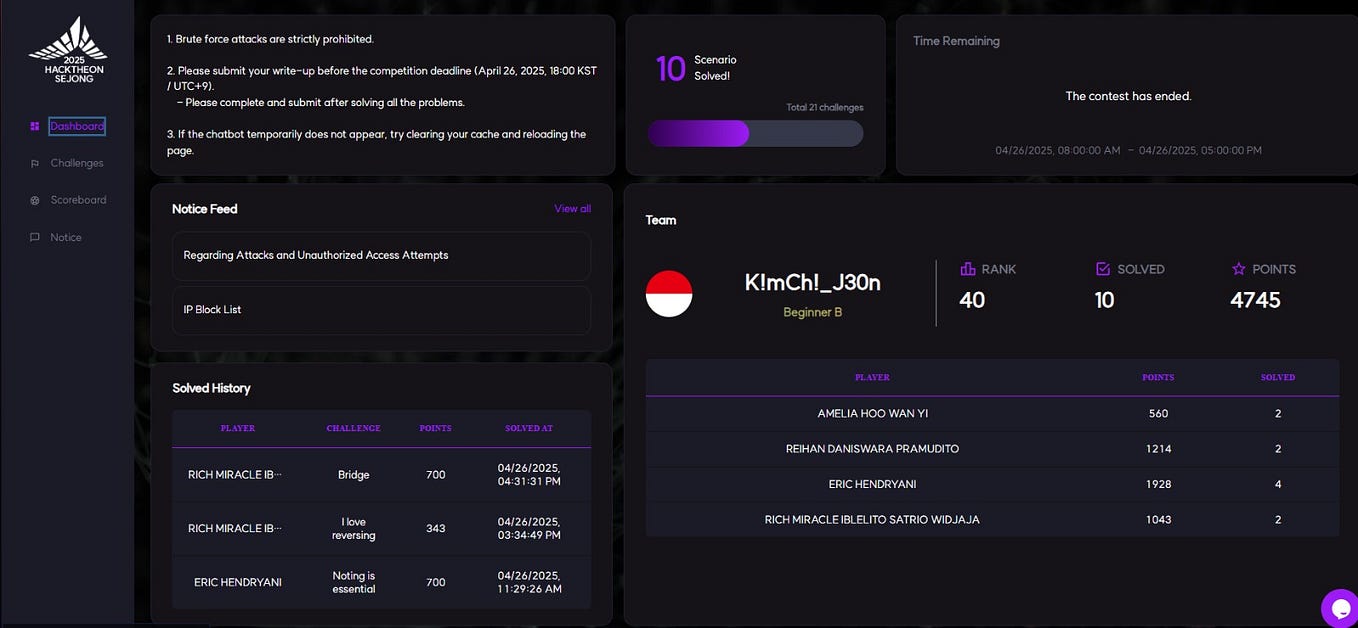Click the Scenario Solved progress bar
Screen dimensions: 1358x628
pos(756,133)
